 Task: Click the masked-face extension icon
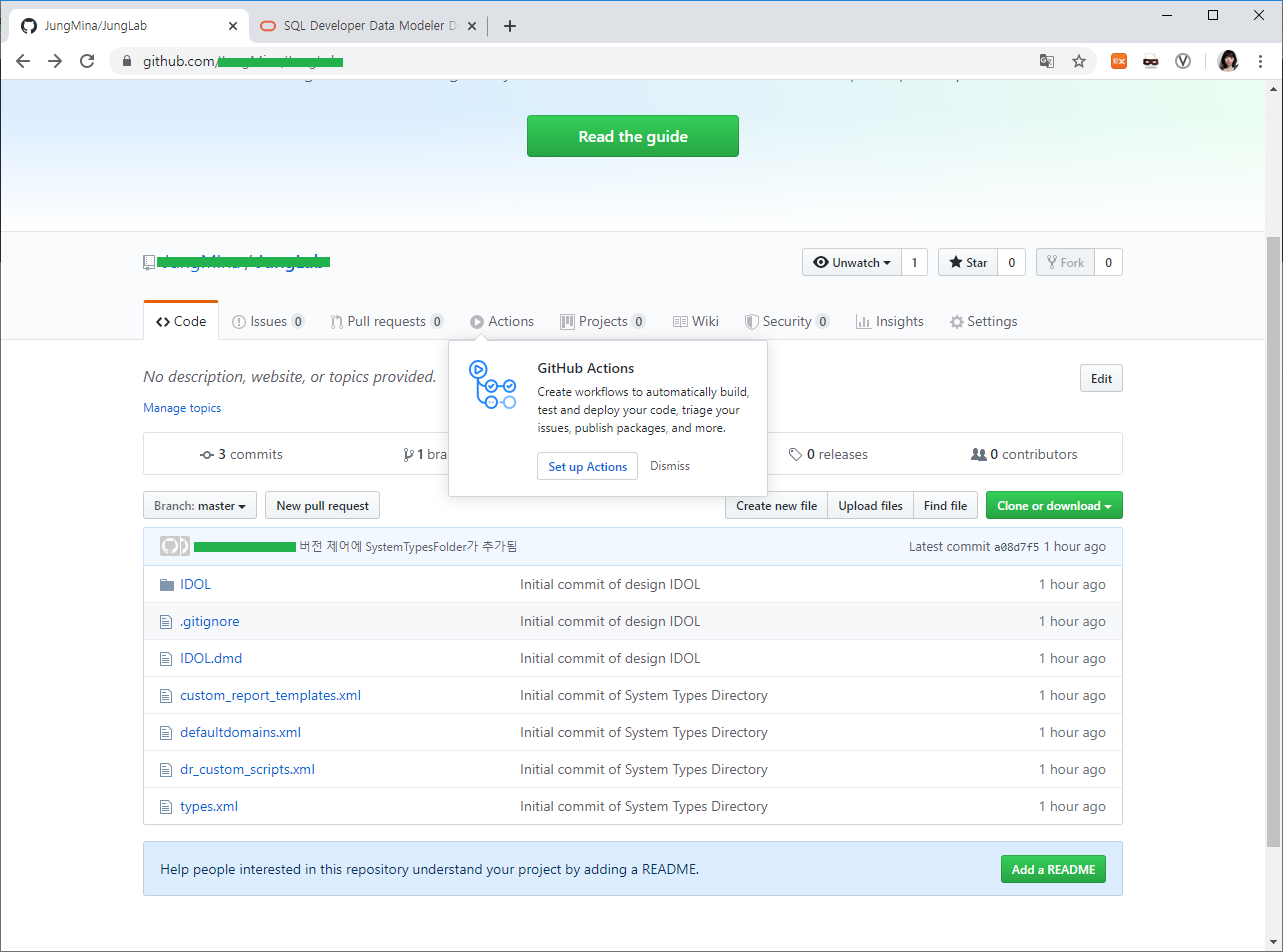[1151, 61]
